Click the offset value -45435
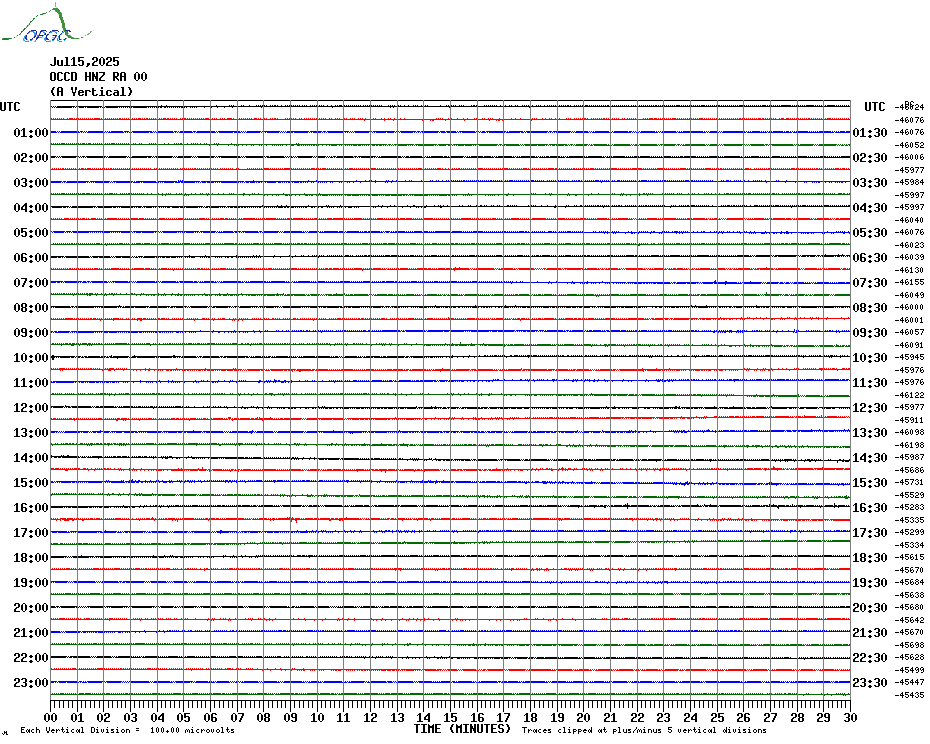The height and width of the screenshot is (744, 930). point(909,695)
